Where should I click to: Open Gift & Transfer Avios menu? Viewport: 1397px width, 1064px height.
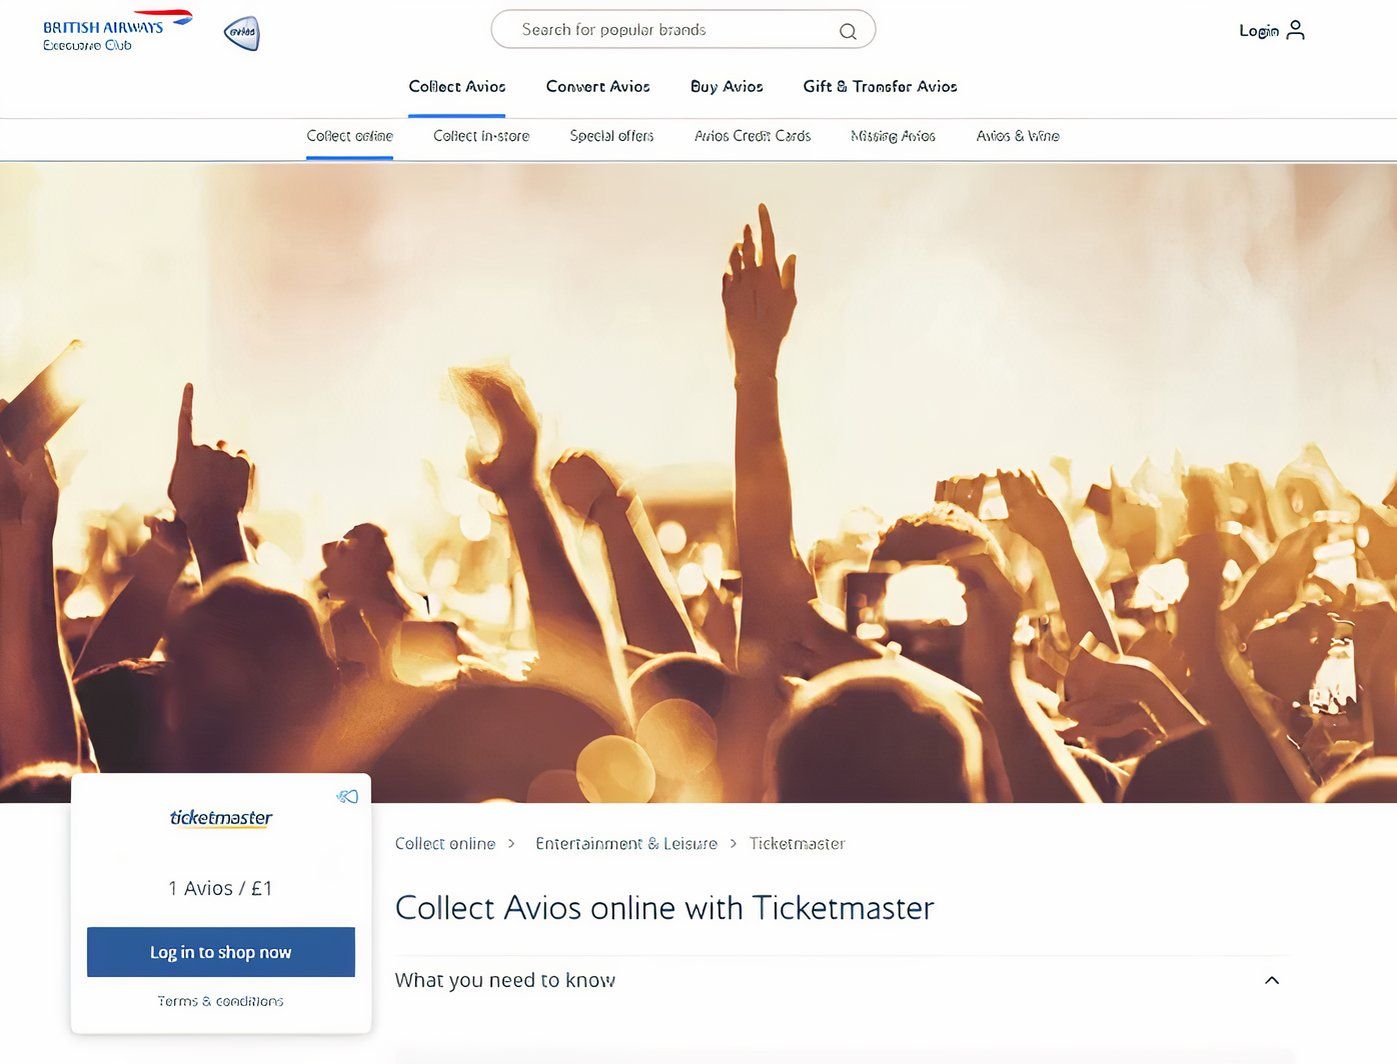(880, 87)
